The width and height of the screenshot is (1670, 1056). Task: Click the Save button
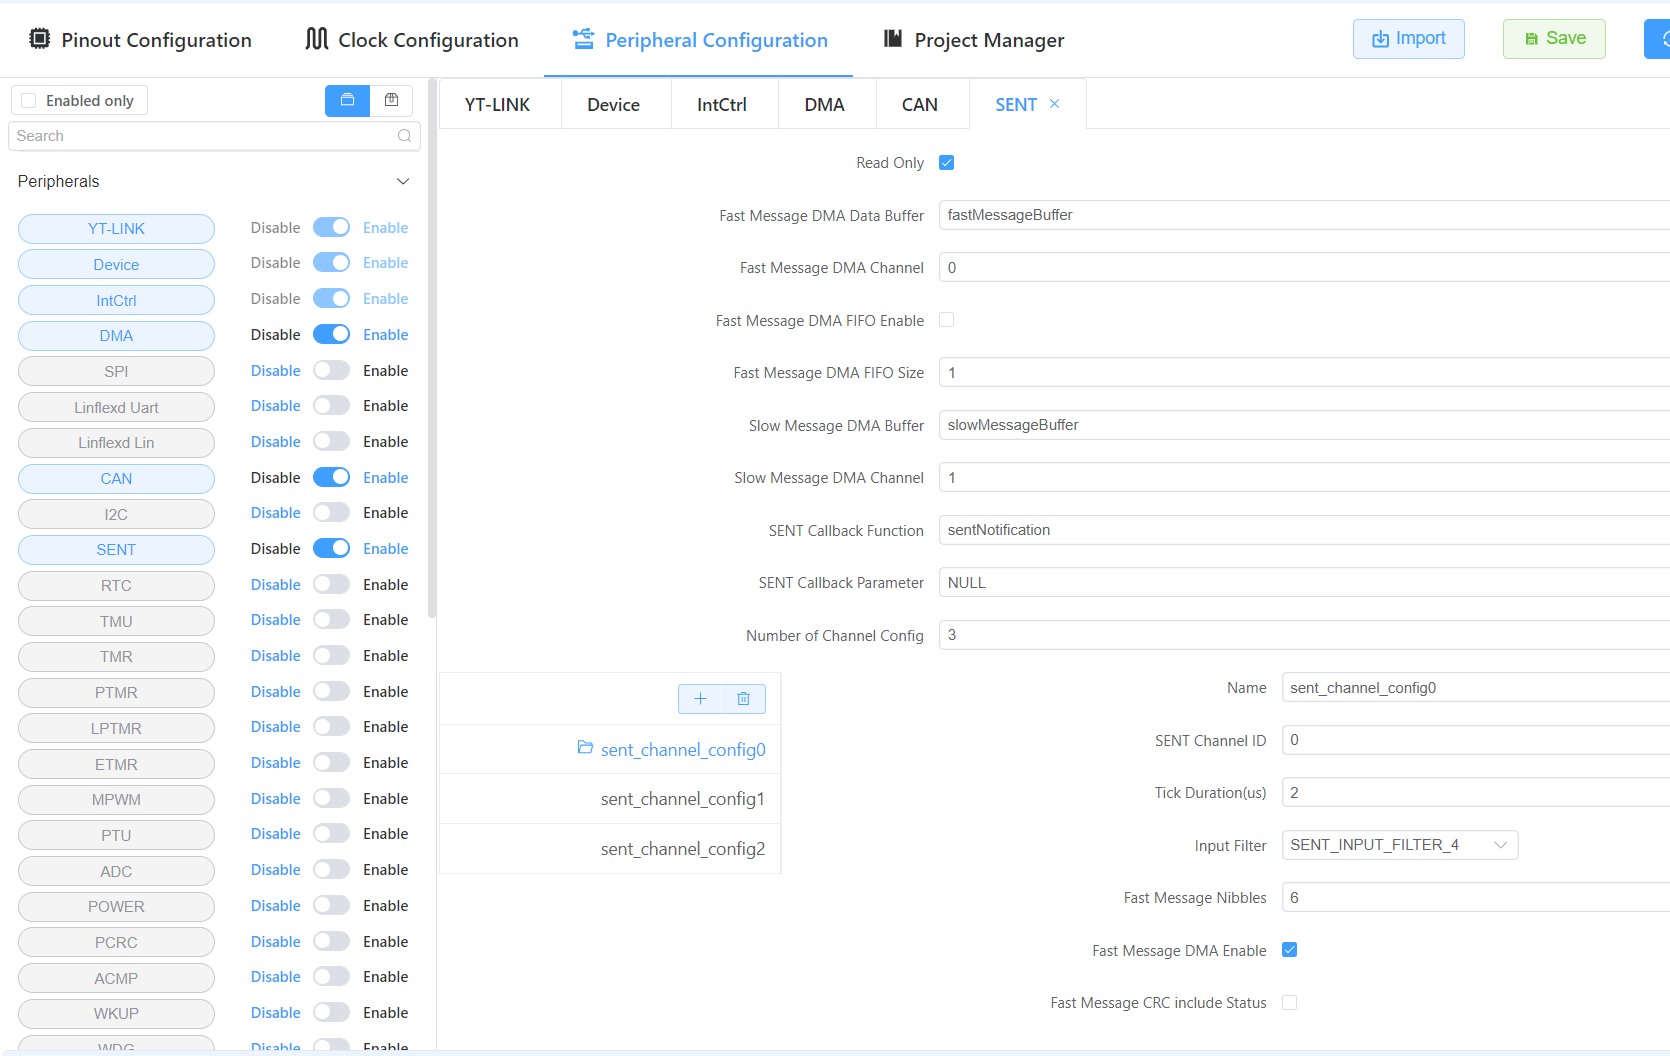1553,39
